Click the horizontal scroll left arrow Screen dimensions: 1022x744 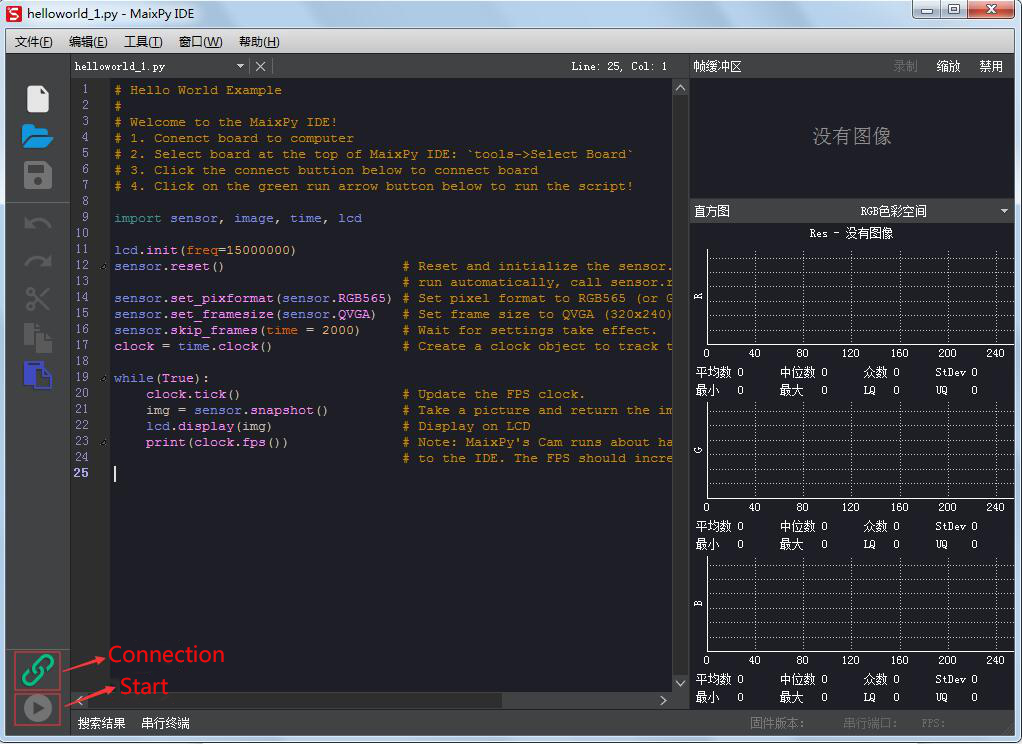(x=80, y=700)
